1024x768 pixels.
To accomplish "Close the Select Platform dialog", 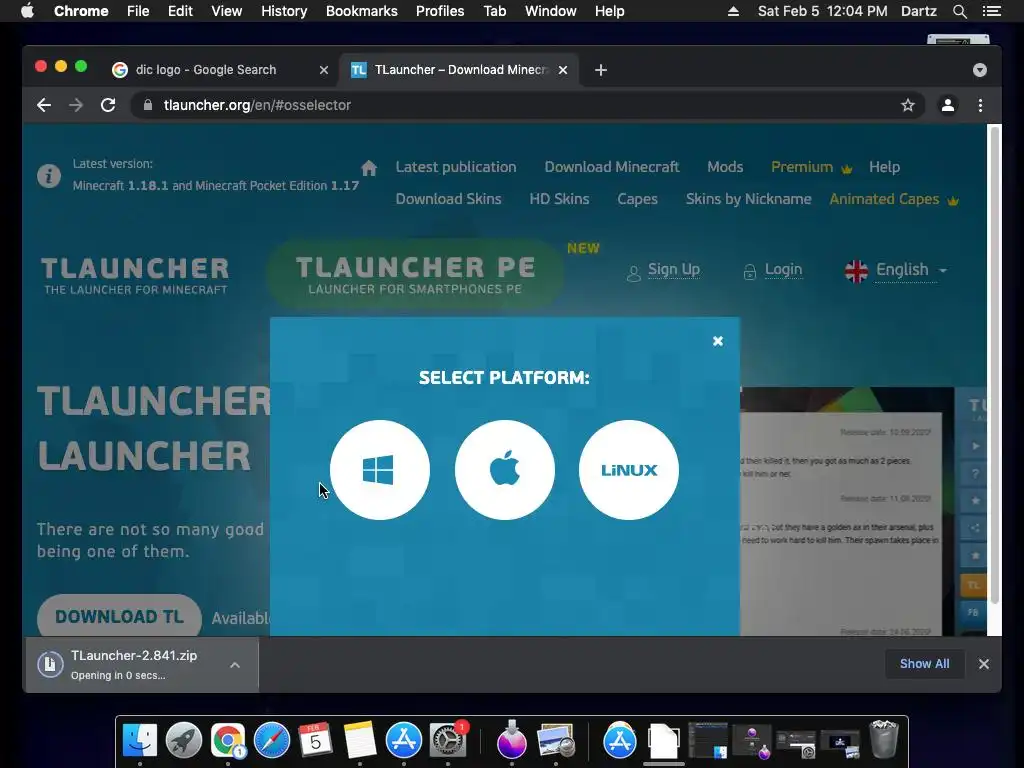I will 718,341.
